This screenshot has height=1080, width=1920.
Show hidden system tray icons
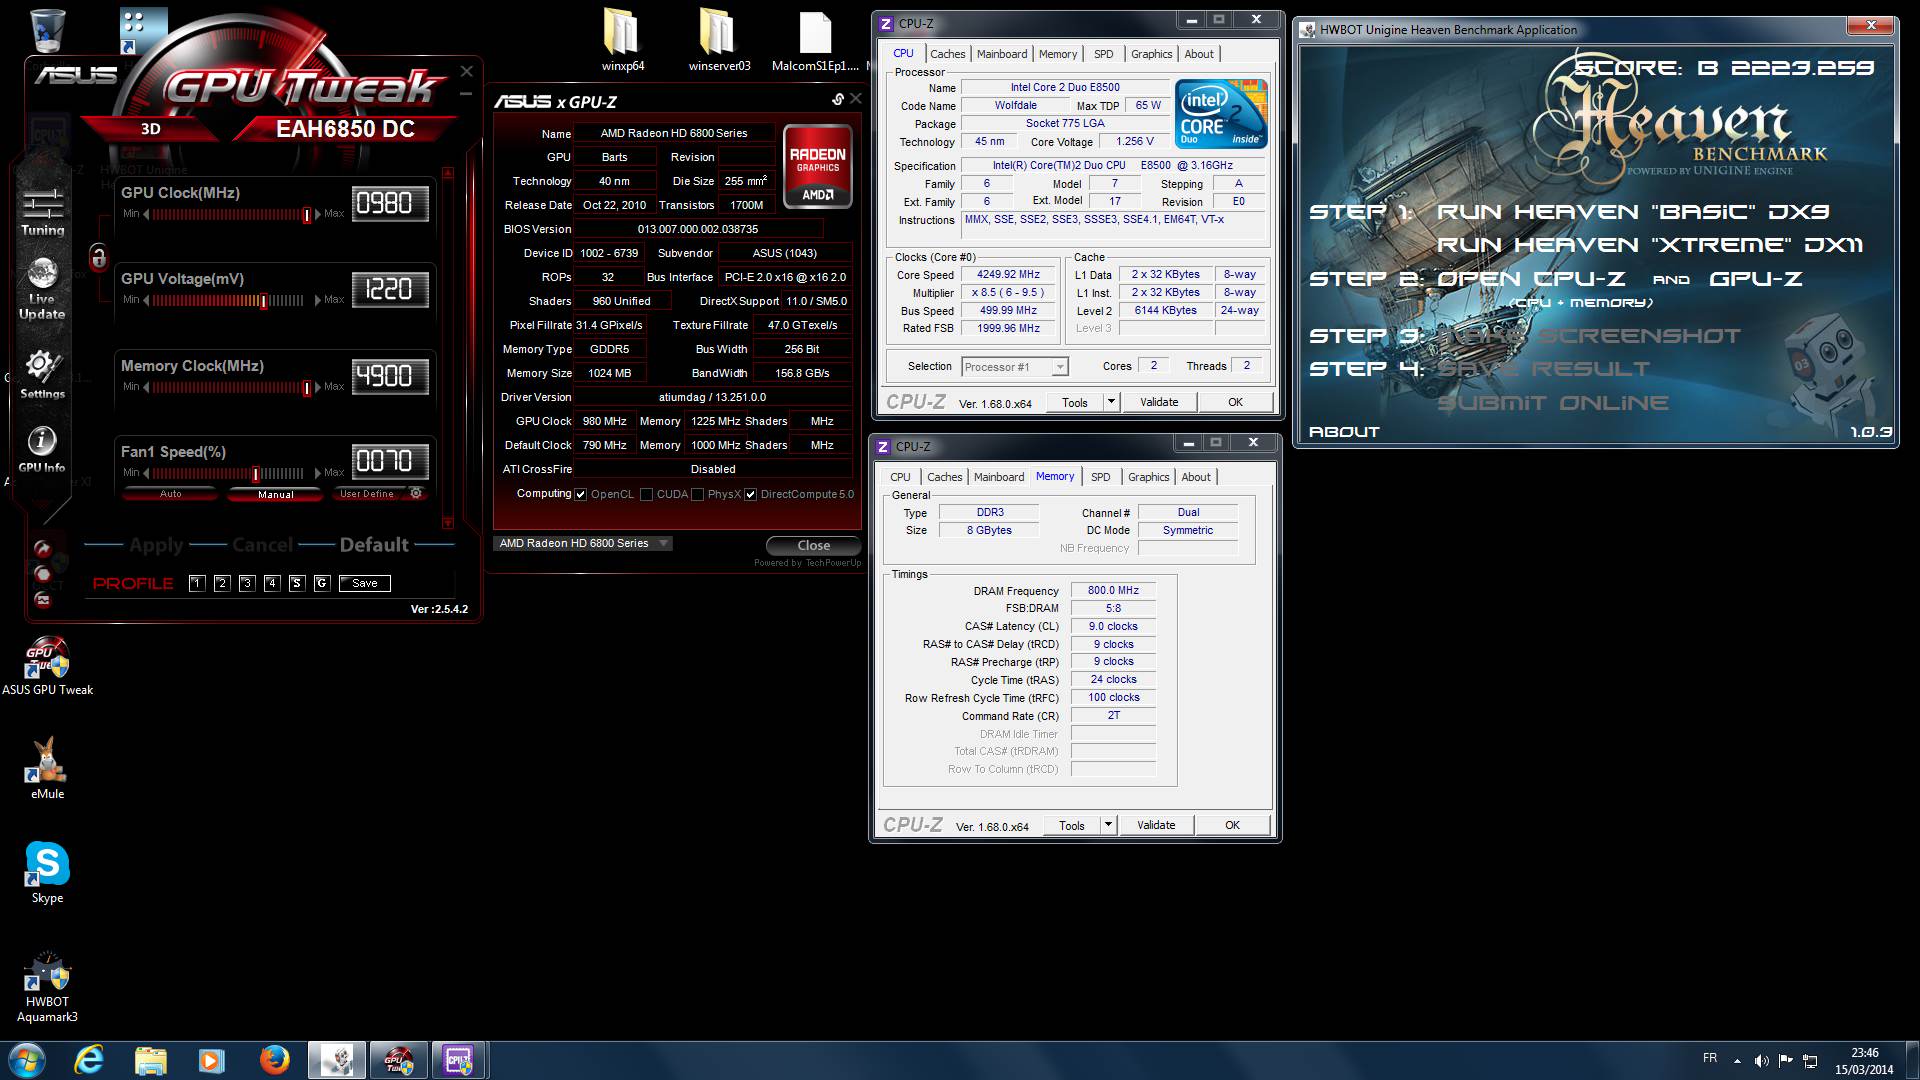(x=1737, y=1061)
